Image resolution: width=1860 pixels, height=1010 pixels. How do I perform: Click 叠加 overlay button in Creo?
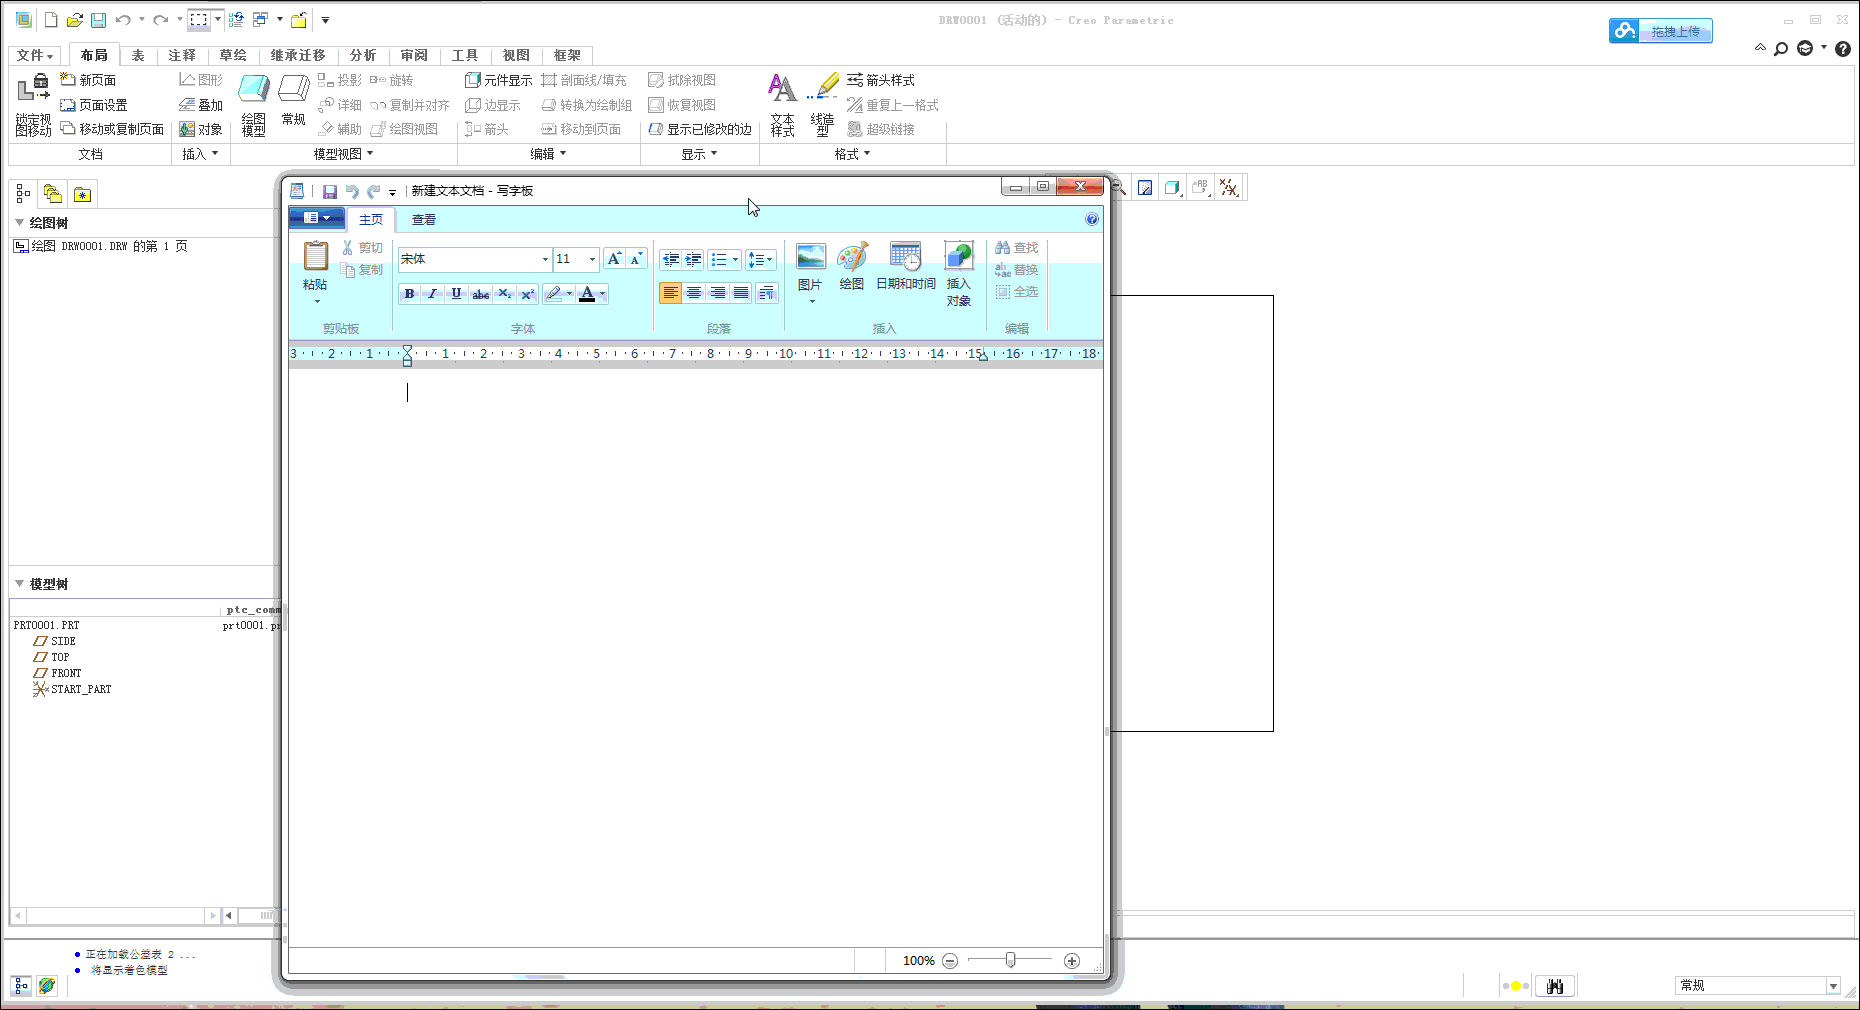click(201, 105)
